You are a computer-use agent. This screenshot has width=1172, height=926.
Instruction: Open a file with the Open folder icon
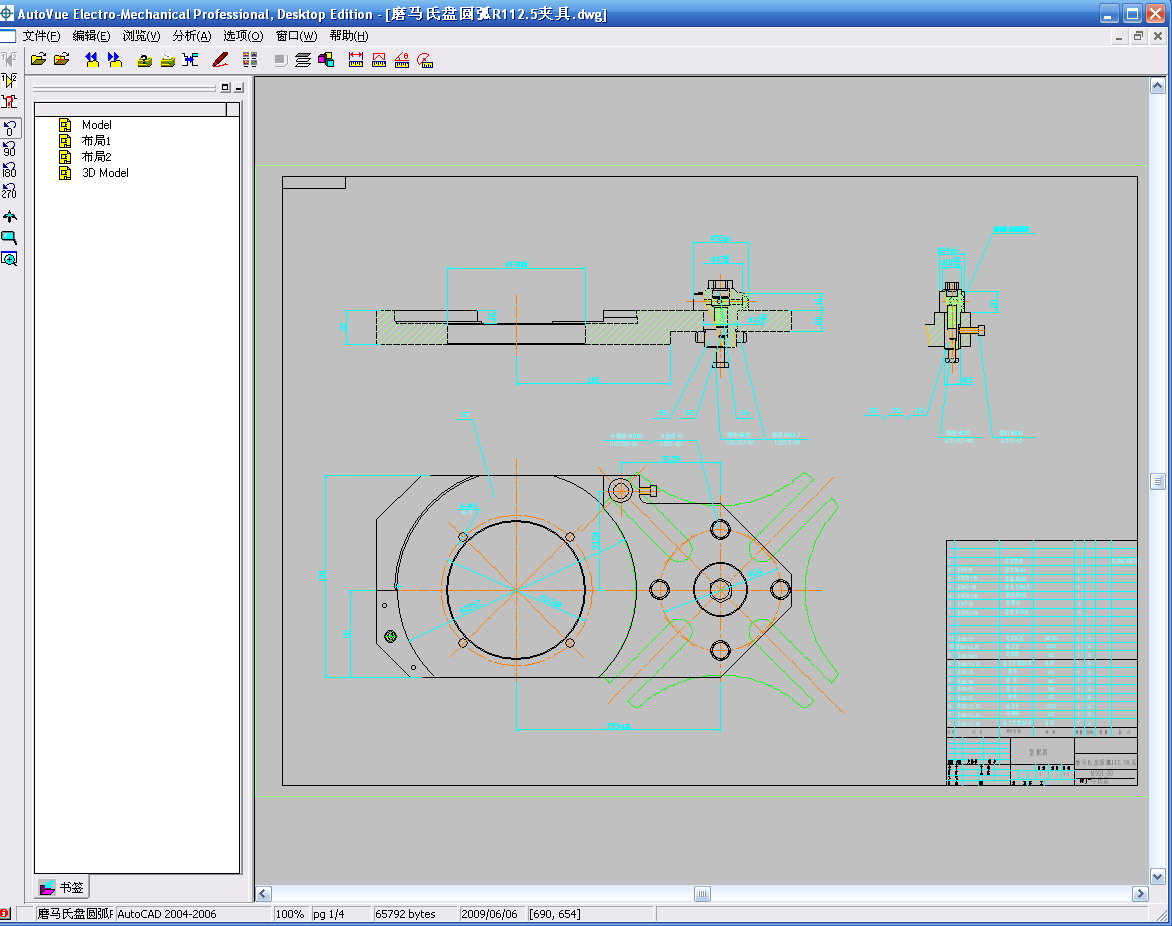point(37,58)
